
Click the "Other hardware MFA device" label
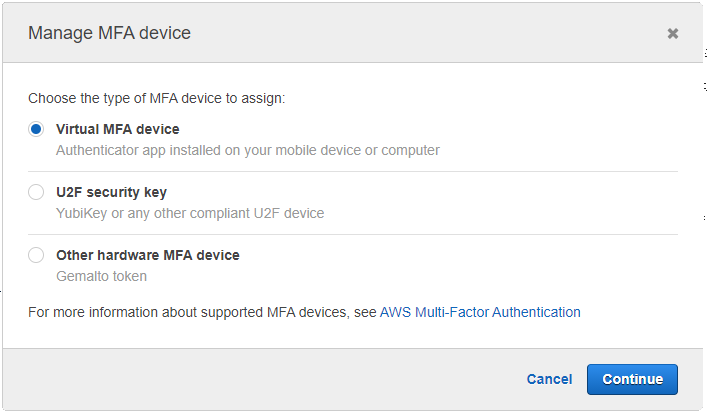[148, 255]
